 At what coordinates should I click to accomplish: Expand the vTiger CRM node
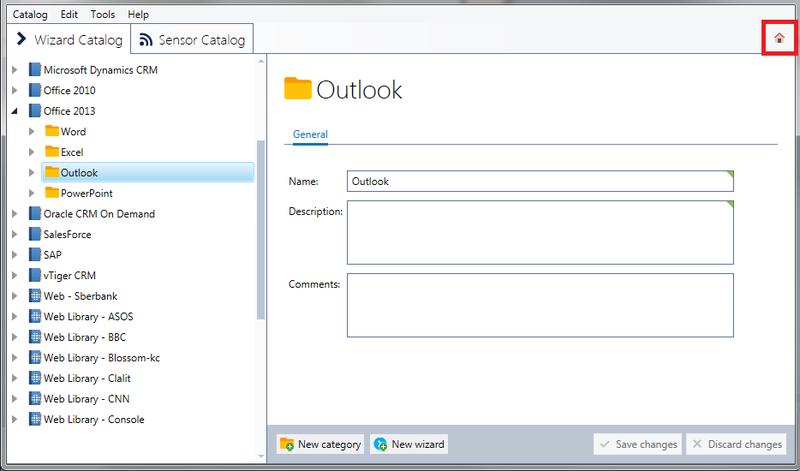tap(15, 275)
